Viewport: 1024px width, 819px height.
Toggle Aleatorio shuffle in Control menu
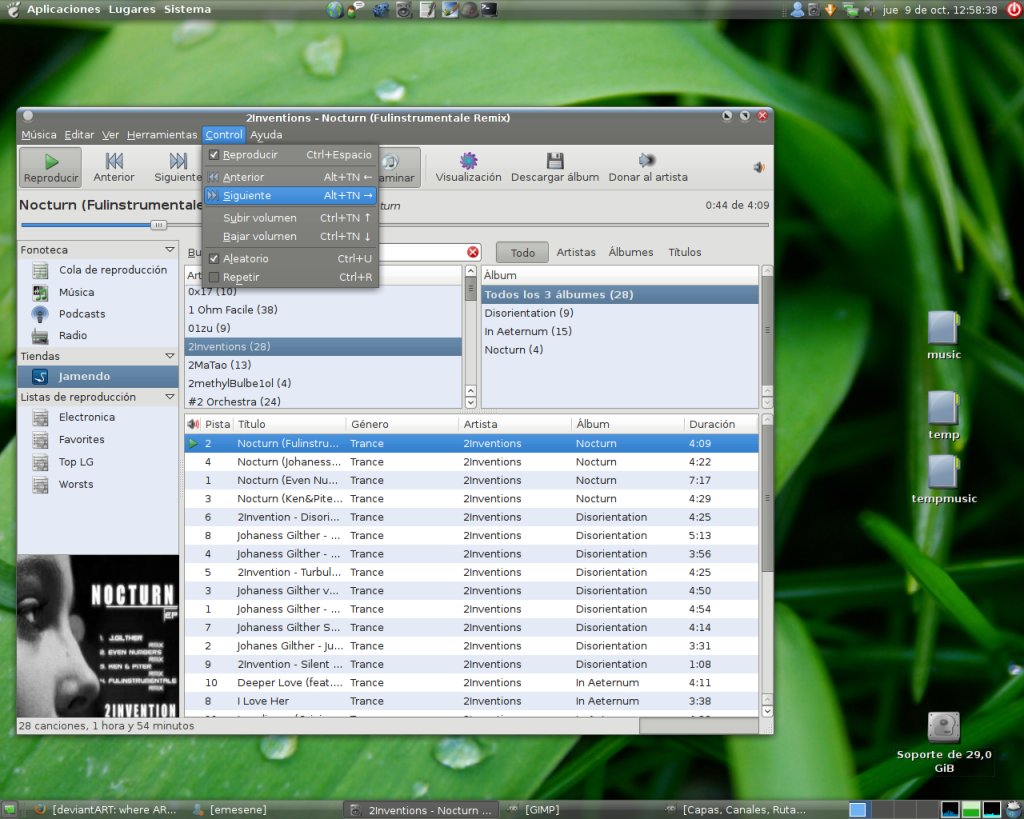[x=214, y=259]
